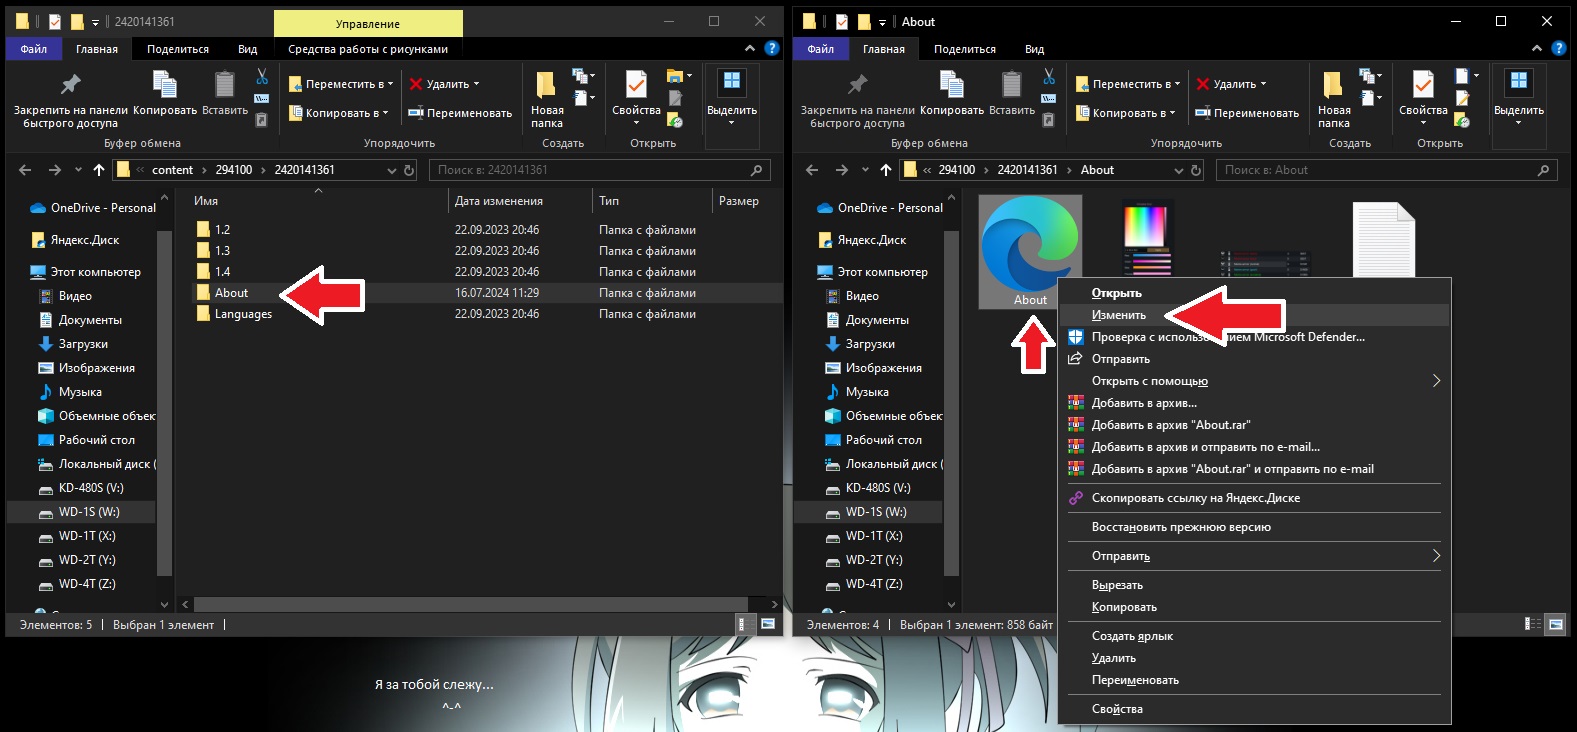Image resolution: width=1577 pixels, height=732 pixels.
Task: Click WinRAR entry Добавить в архив...
Action: pyautogui.click(x=1144, y=403)
